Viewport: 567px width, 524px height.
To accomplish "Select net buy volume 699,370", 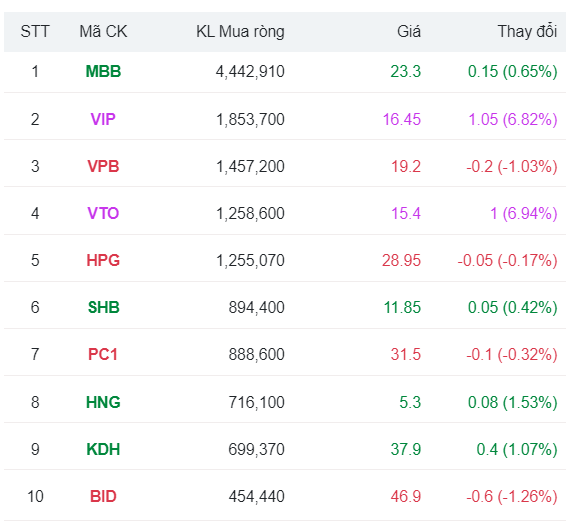I will click(x=256, y=449).
